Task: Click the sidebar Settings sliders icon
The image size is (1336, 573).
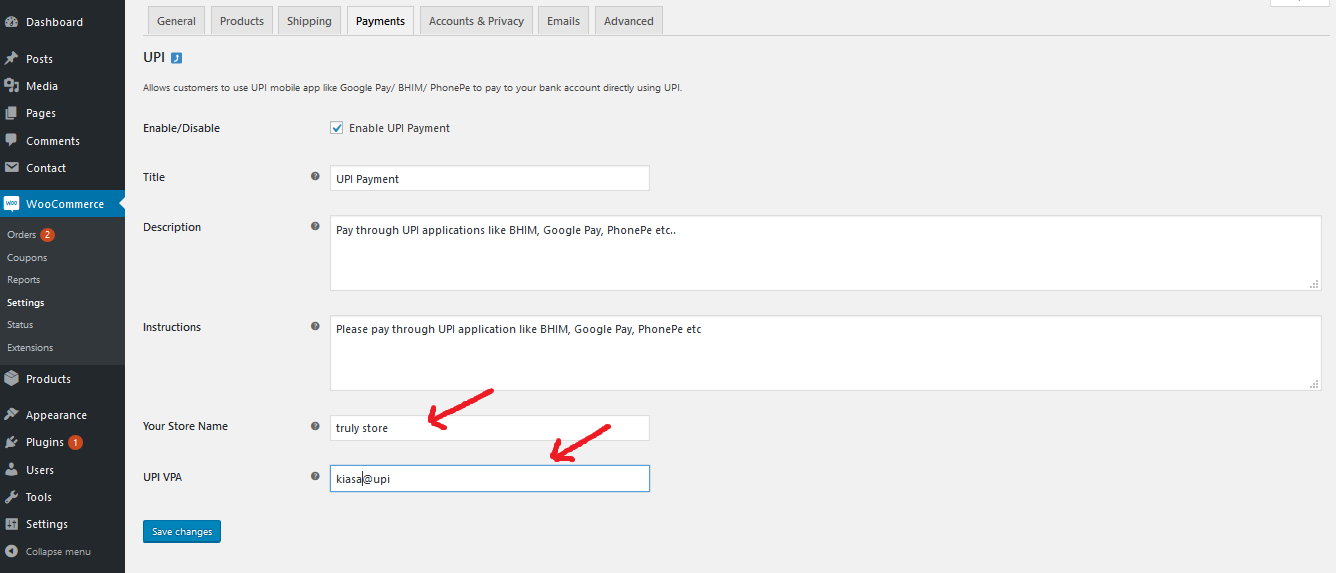Action: [12, 524]
